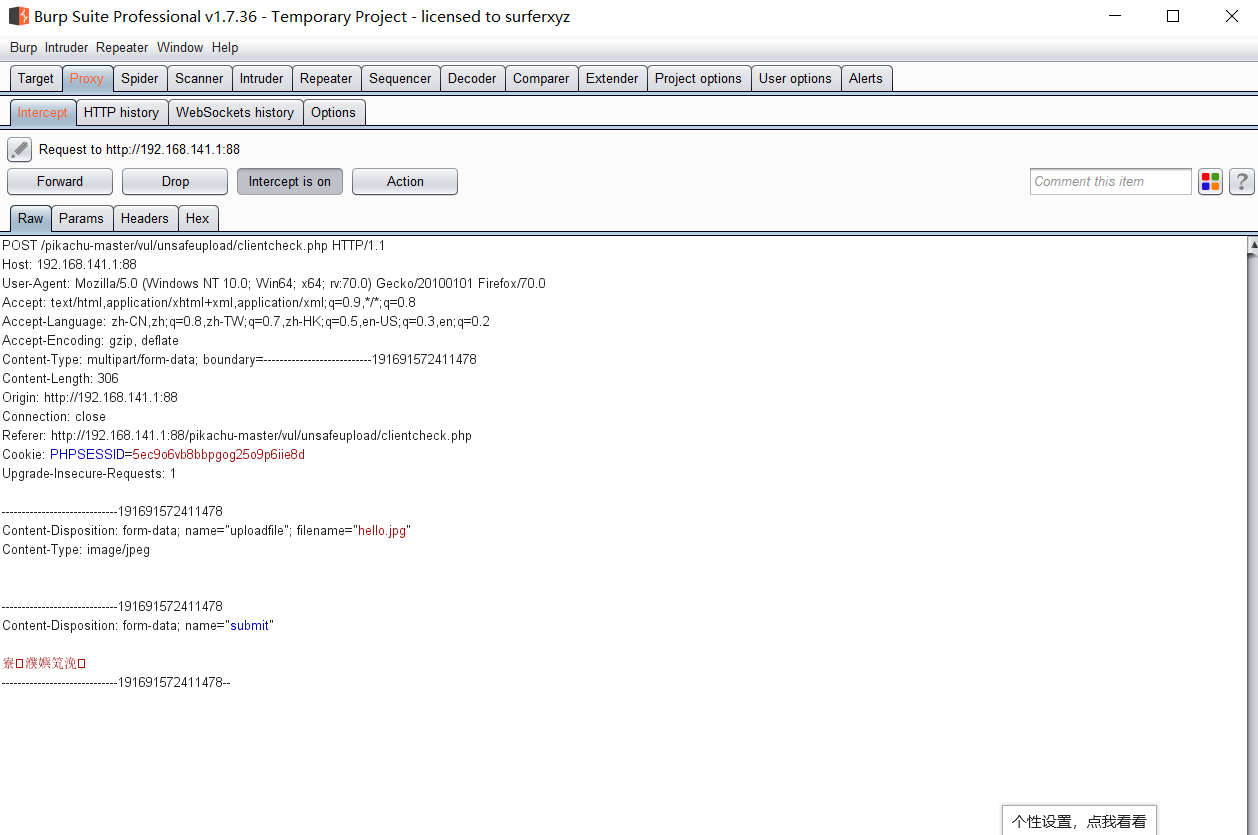
Task: Go to the Intruder tool tab
Action: tap(262, 78)
